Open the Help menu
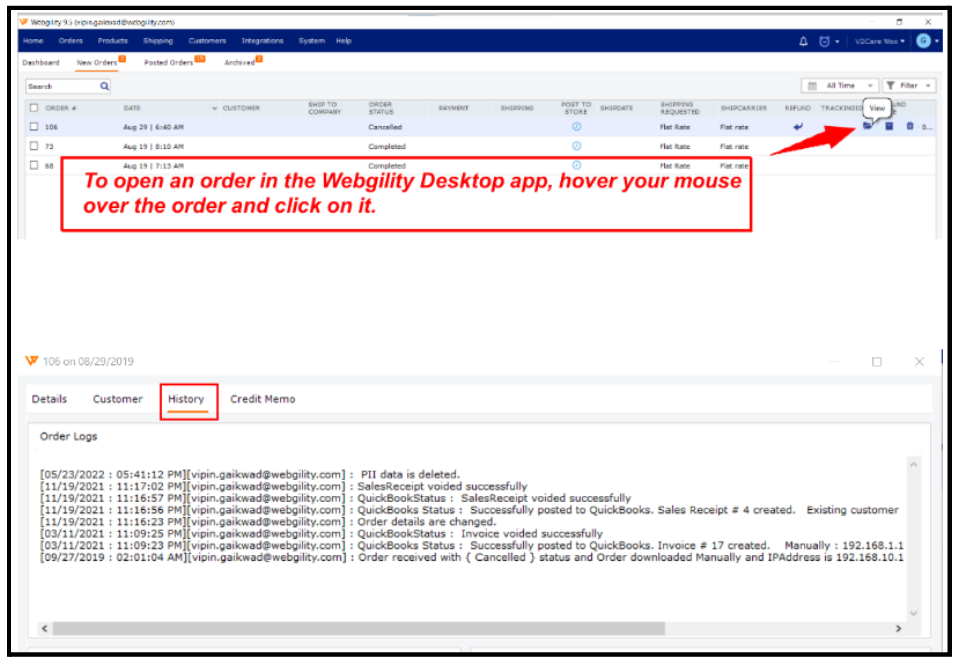The image size is (960, 665). point(343,41)
